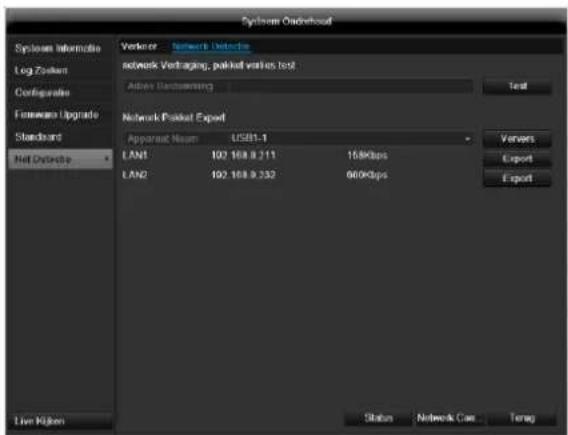Click the Terug button
The width and height of the screenshot is (568, 435).
(522, 418)
